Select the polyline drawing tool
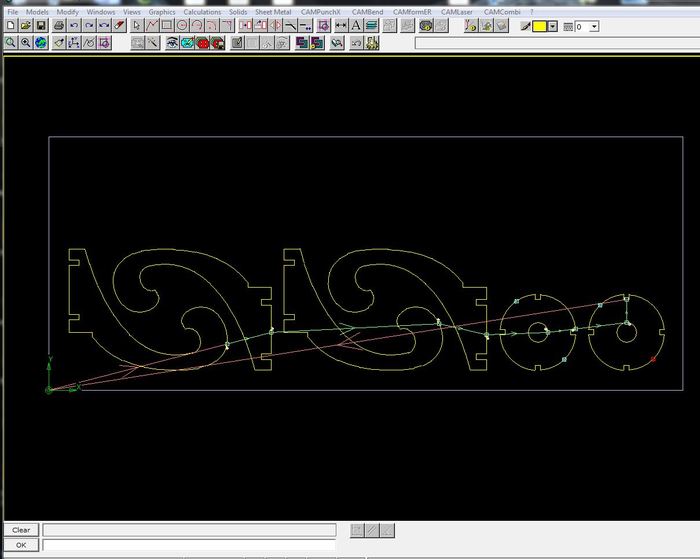The height and width of the screenshot is (559, 700). click(x=152, y=26)
